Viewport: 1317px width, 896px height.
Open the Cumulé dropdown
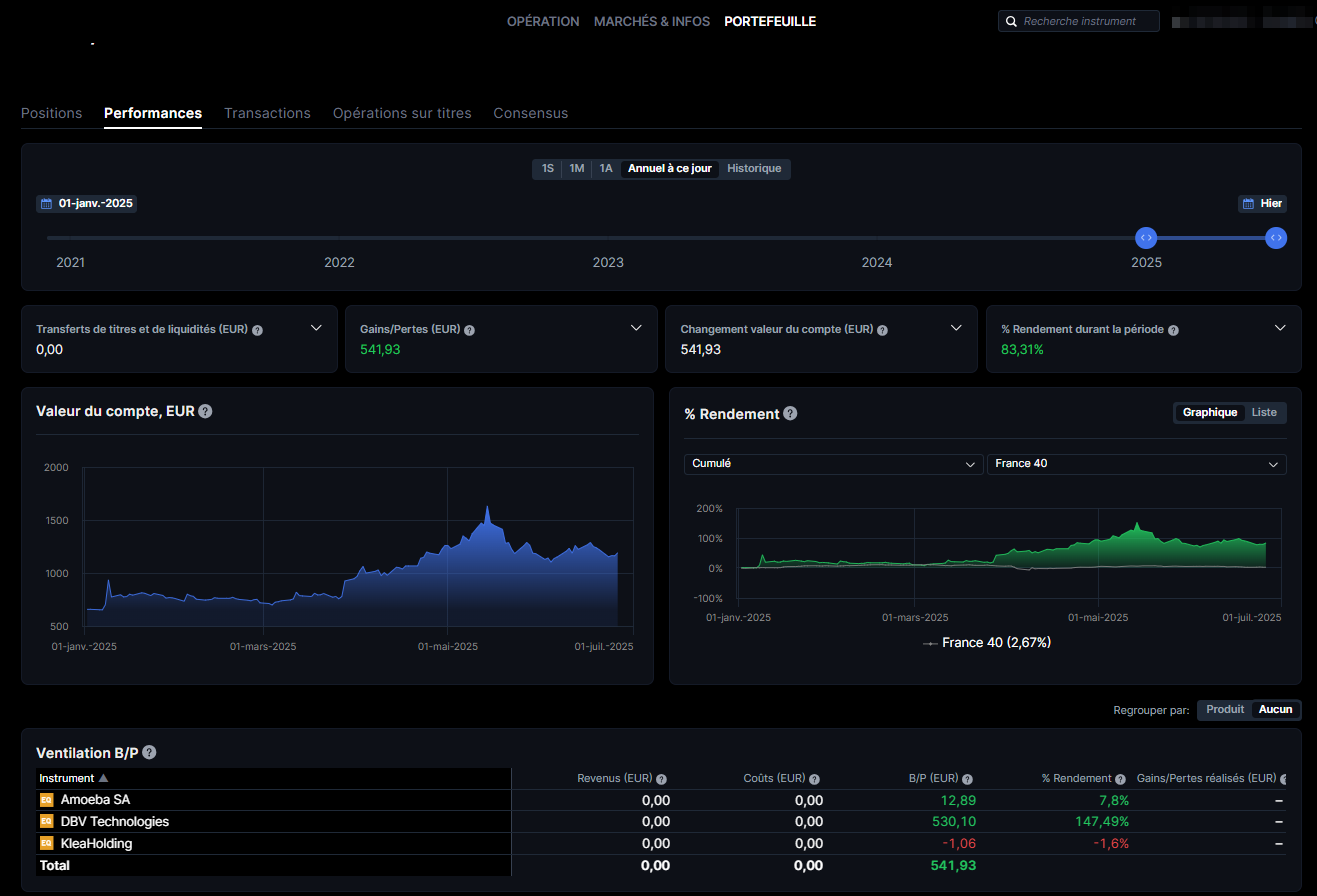point(833,464)
